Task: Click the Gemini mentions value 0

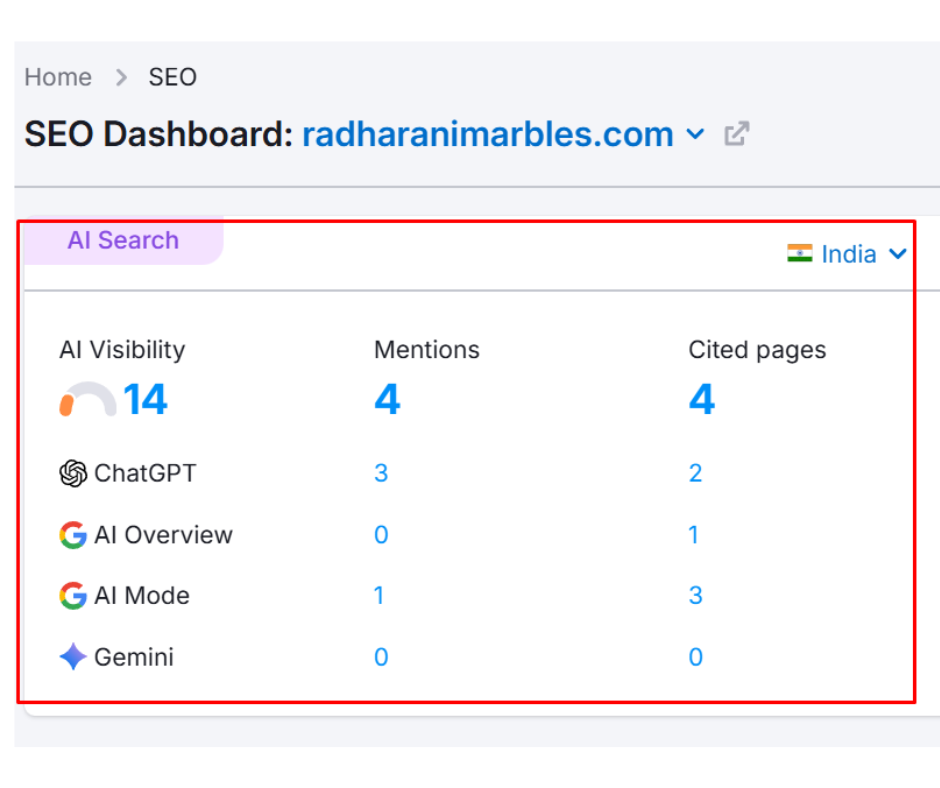Action: point(381,656)
